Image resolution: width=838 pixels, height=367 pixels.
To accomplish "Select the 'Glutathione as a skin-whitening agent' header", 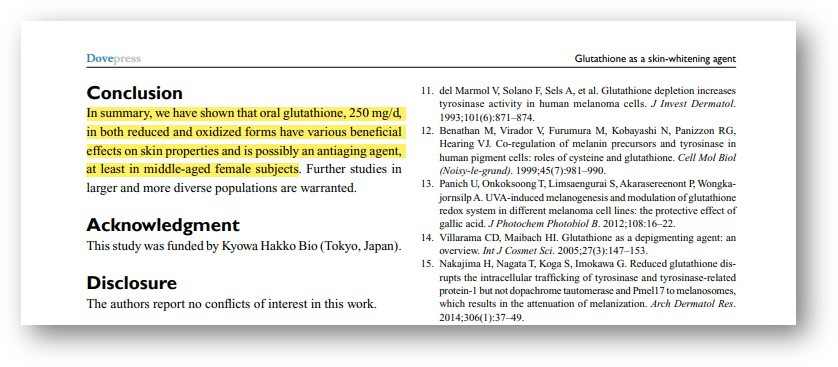I will coord(655,59).
